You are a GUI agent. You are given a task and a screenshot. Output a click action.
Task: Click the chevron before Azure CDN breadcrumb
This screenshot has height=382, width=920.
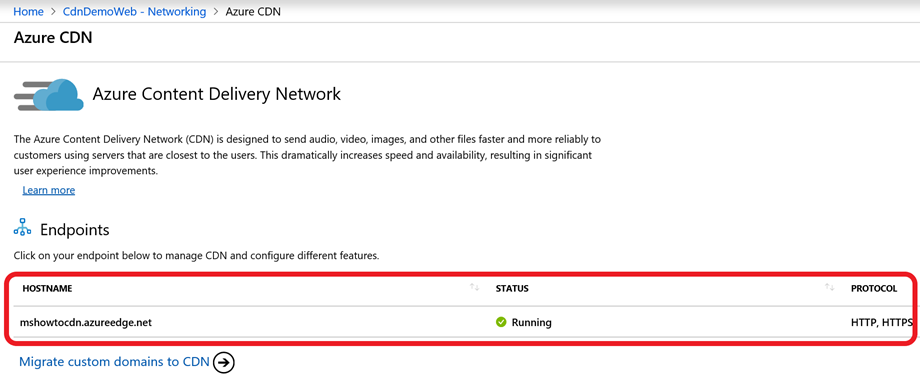[x=216, y=12]
